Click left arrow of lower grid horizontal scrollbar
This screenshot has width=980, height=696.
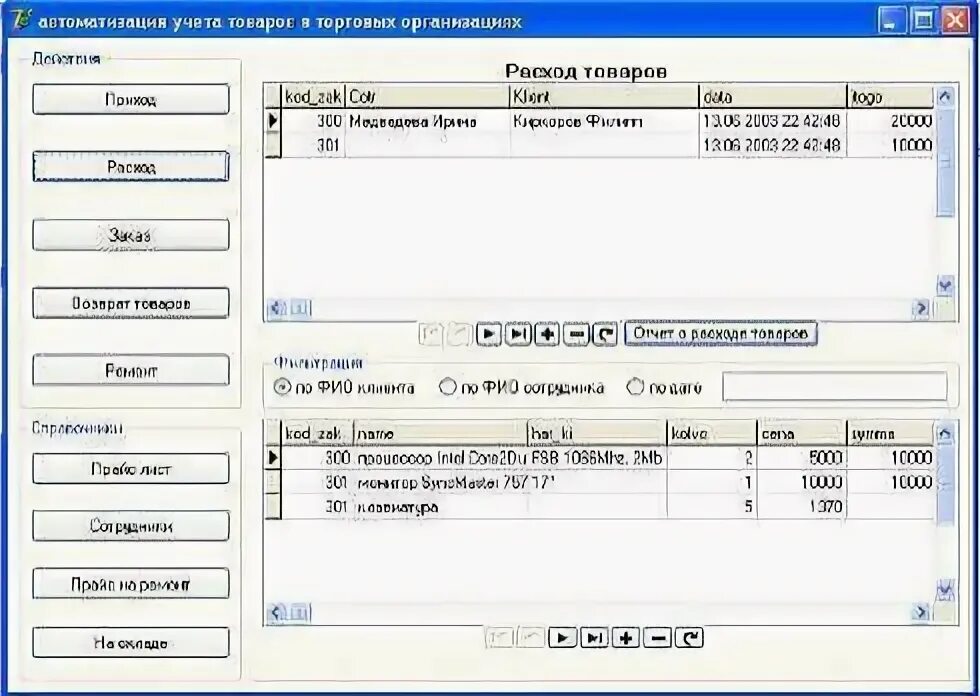277,612
